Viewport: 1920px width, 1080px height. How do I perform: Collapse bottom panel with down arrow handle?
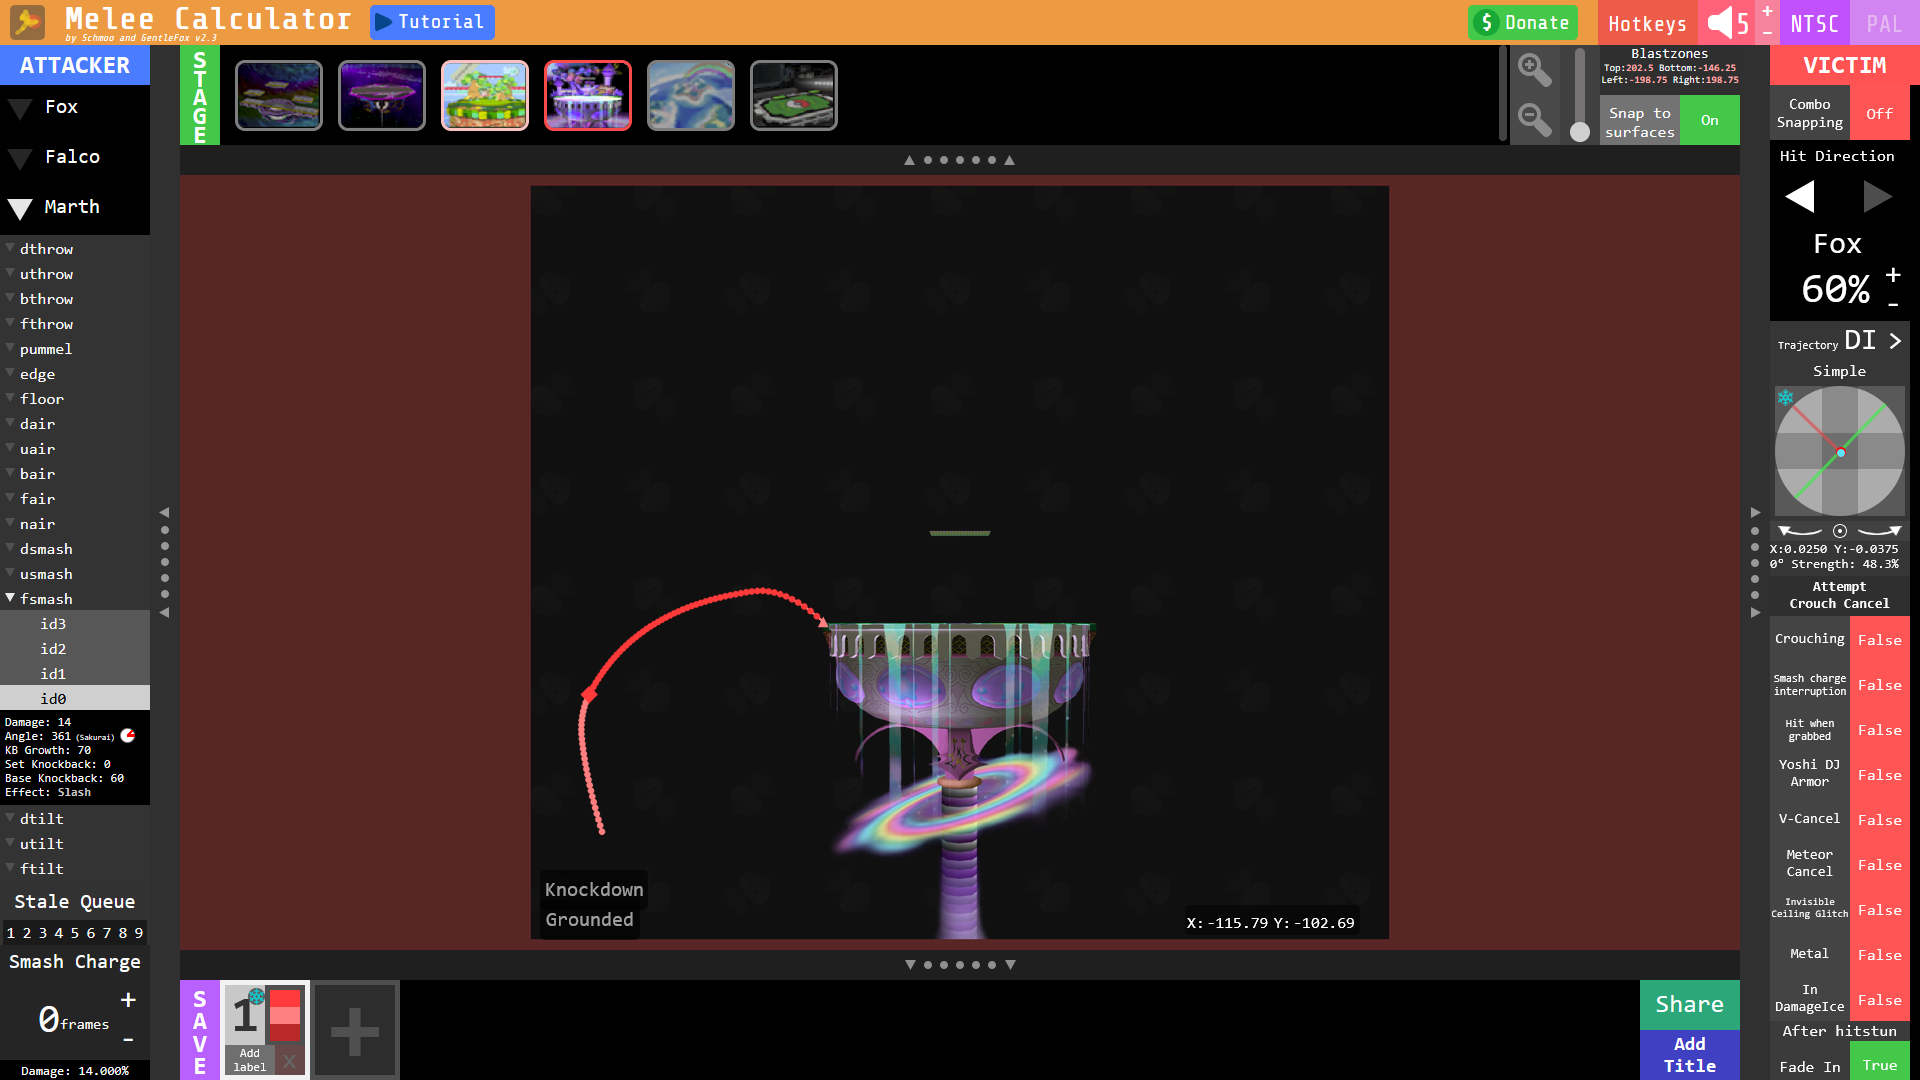coord(960,965)
